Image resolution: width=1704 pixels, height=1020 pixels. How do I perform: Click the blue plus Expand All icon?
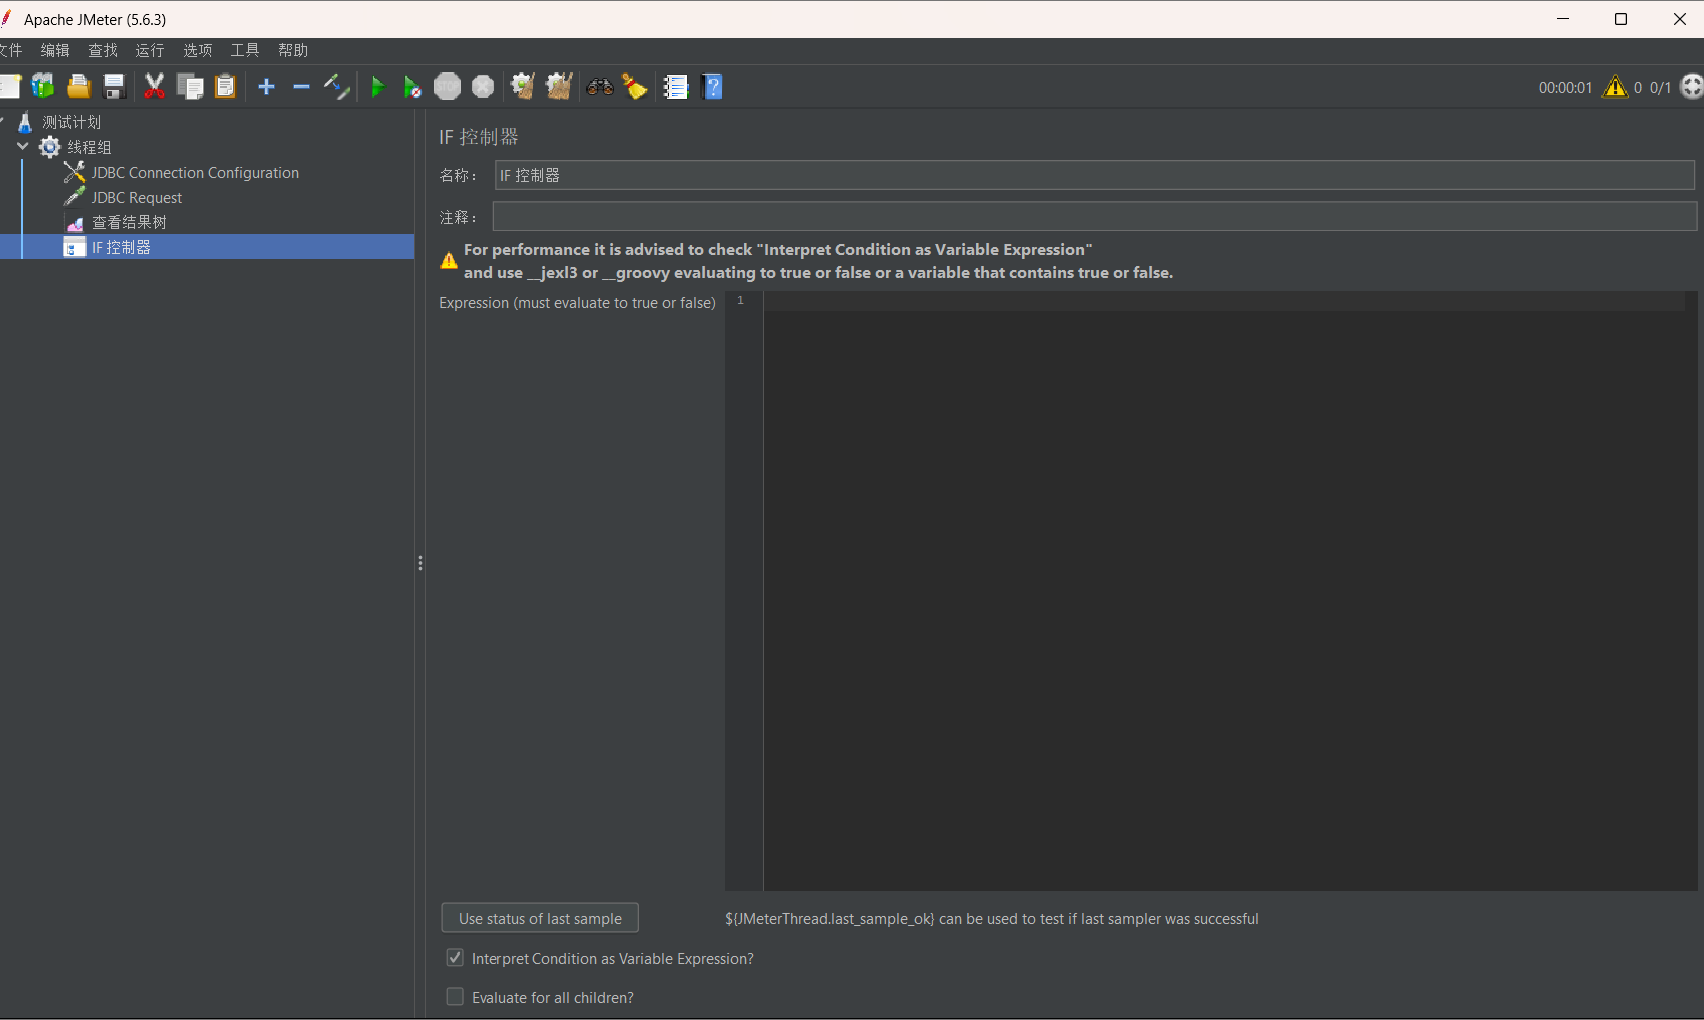pos(266,87)
